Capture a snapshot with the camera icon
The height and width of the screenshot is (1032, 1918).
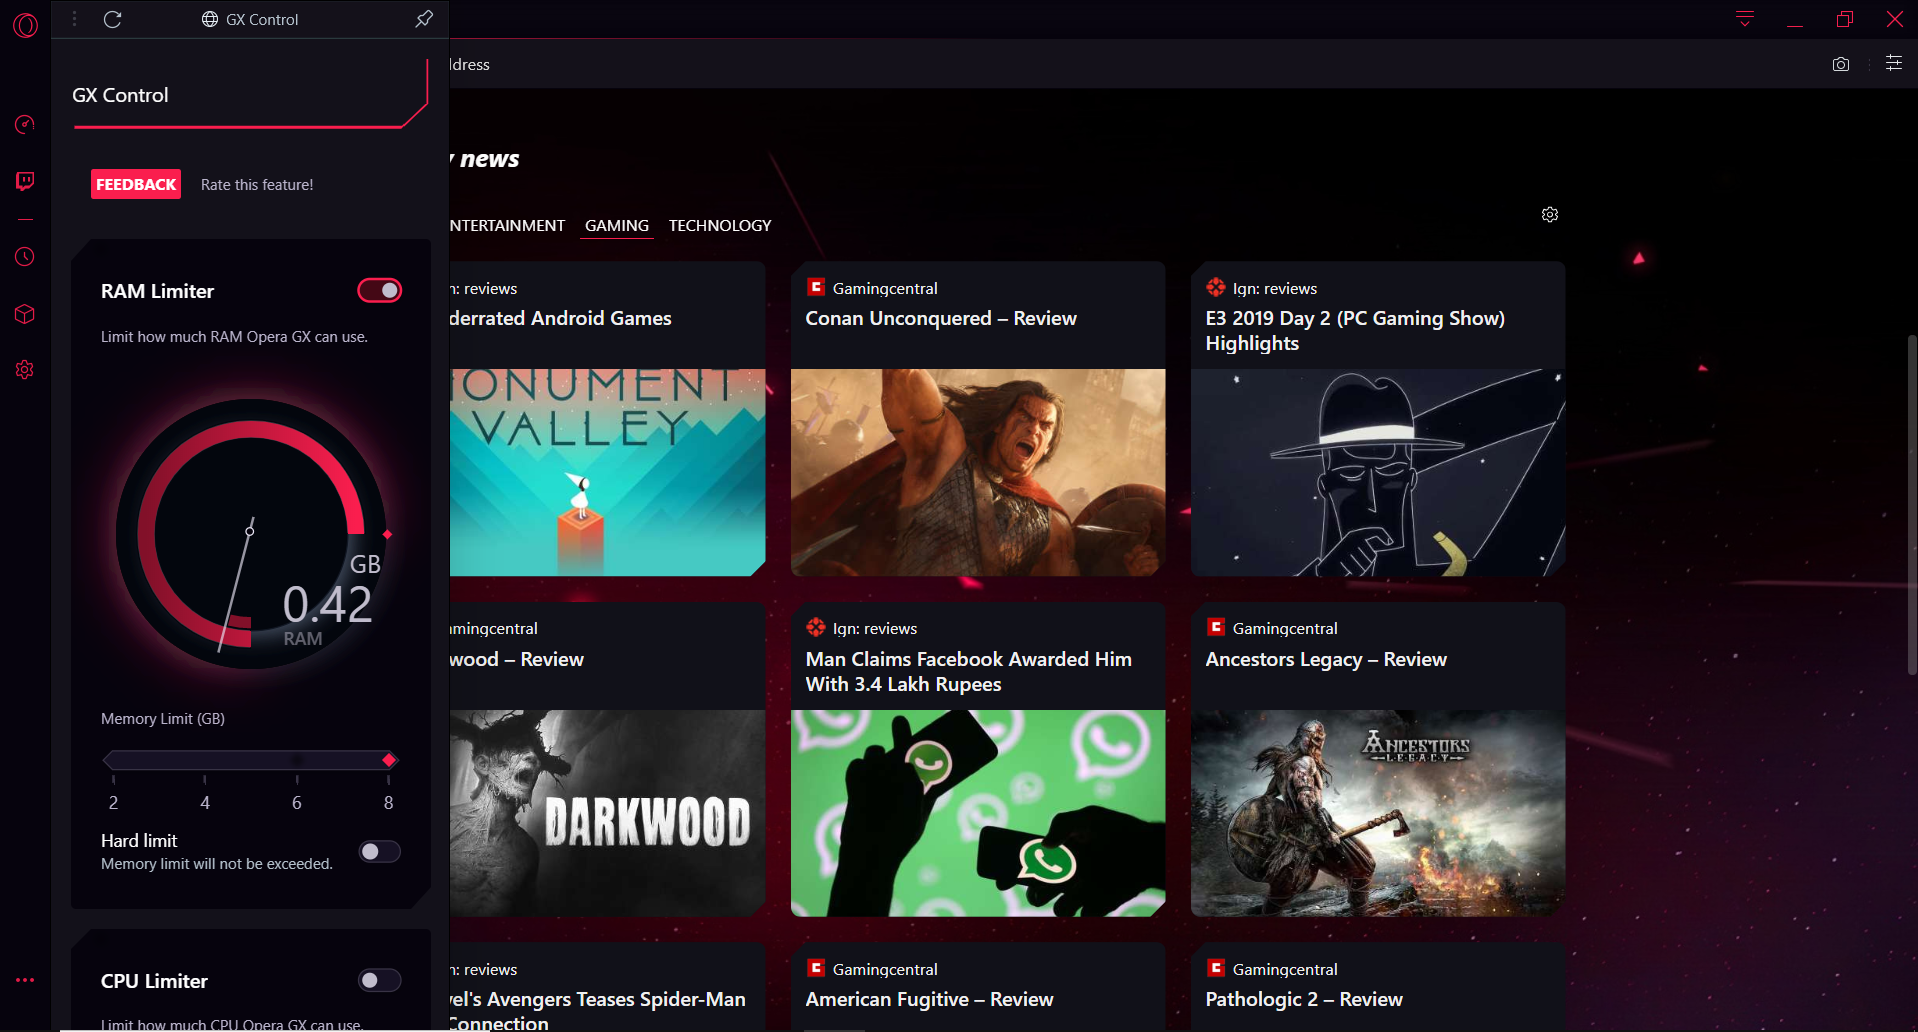click(x=1840, y=64)
